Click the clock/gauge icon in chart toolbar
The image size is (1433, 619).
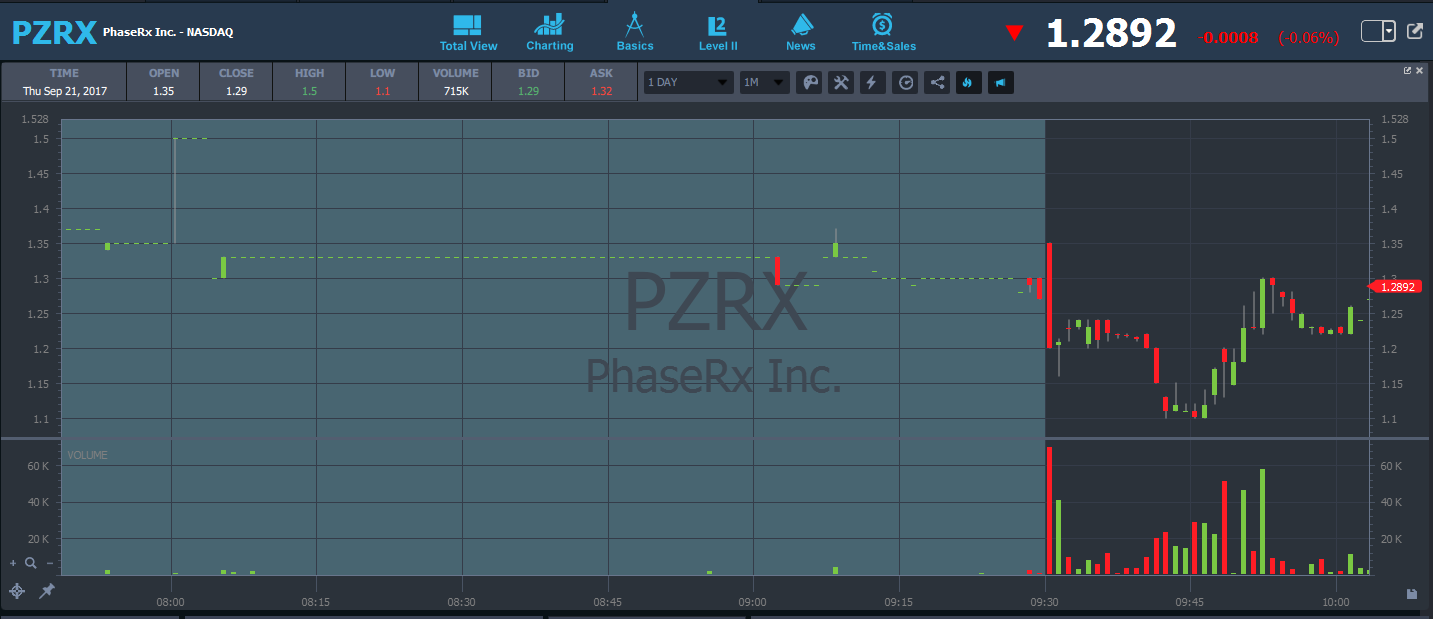pos(905,82)
